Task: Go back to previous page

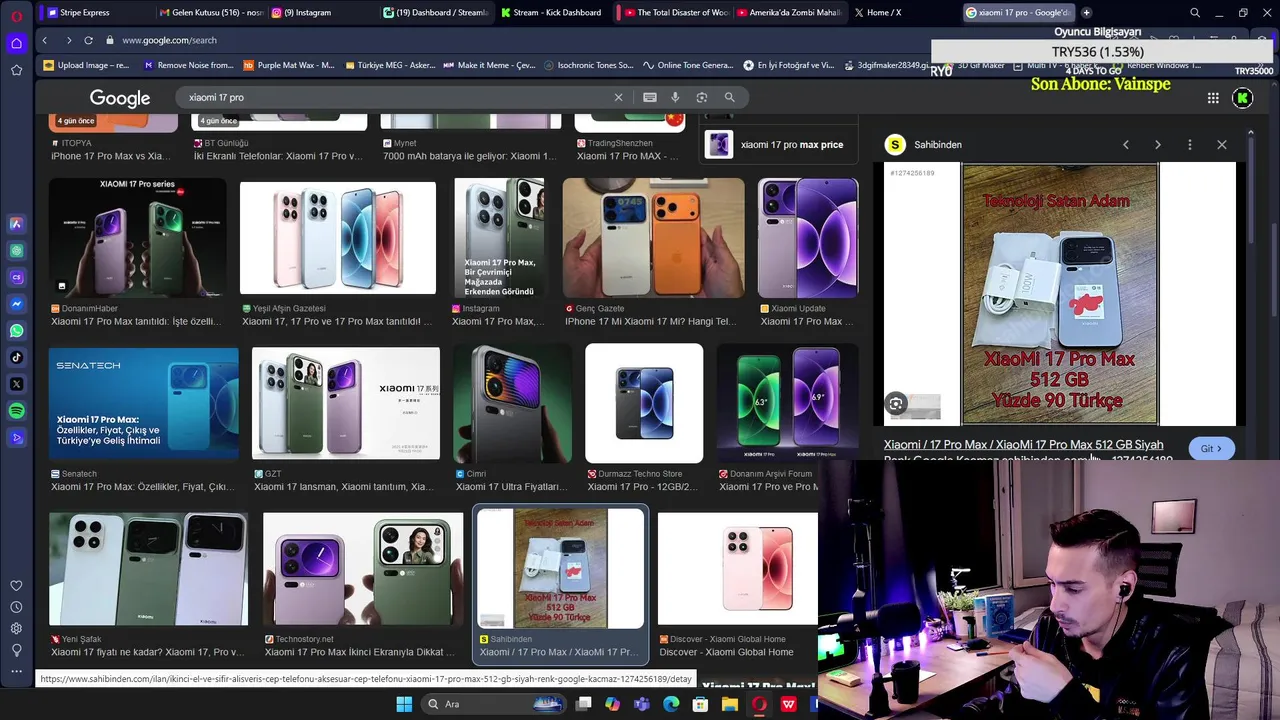Action: click(x=45, y=40)
